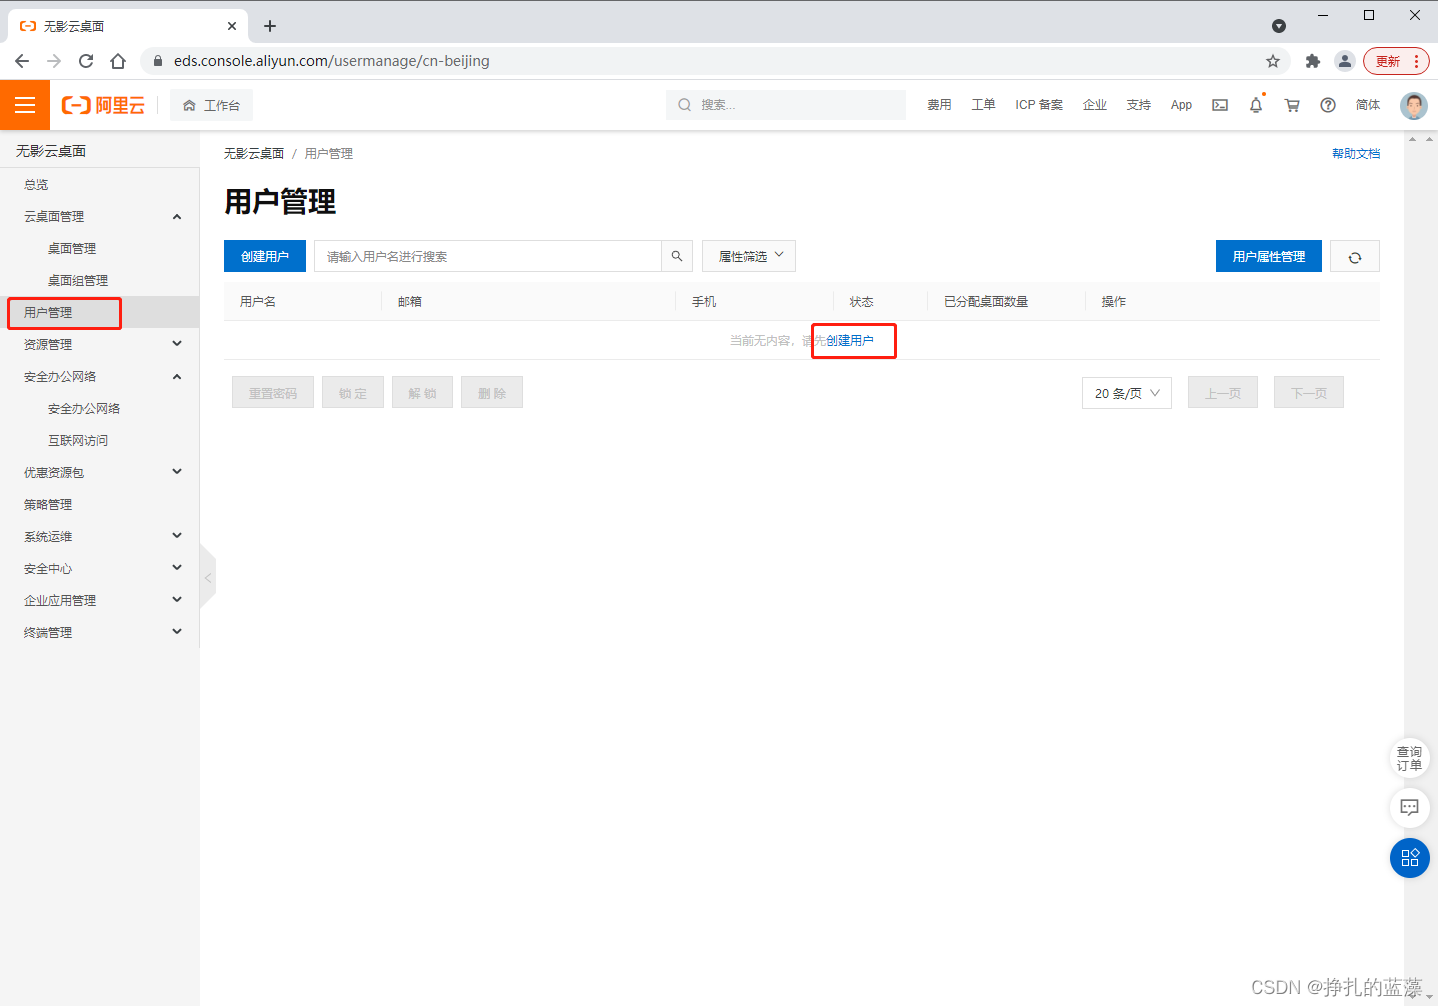
Task: Open account menu via profile avatar
Action: [1413, 105]
